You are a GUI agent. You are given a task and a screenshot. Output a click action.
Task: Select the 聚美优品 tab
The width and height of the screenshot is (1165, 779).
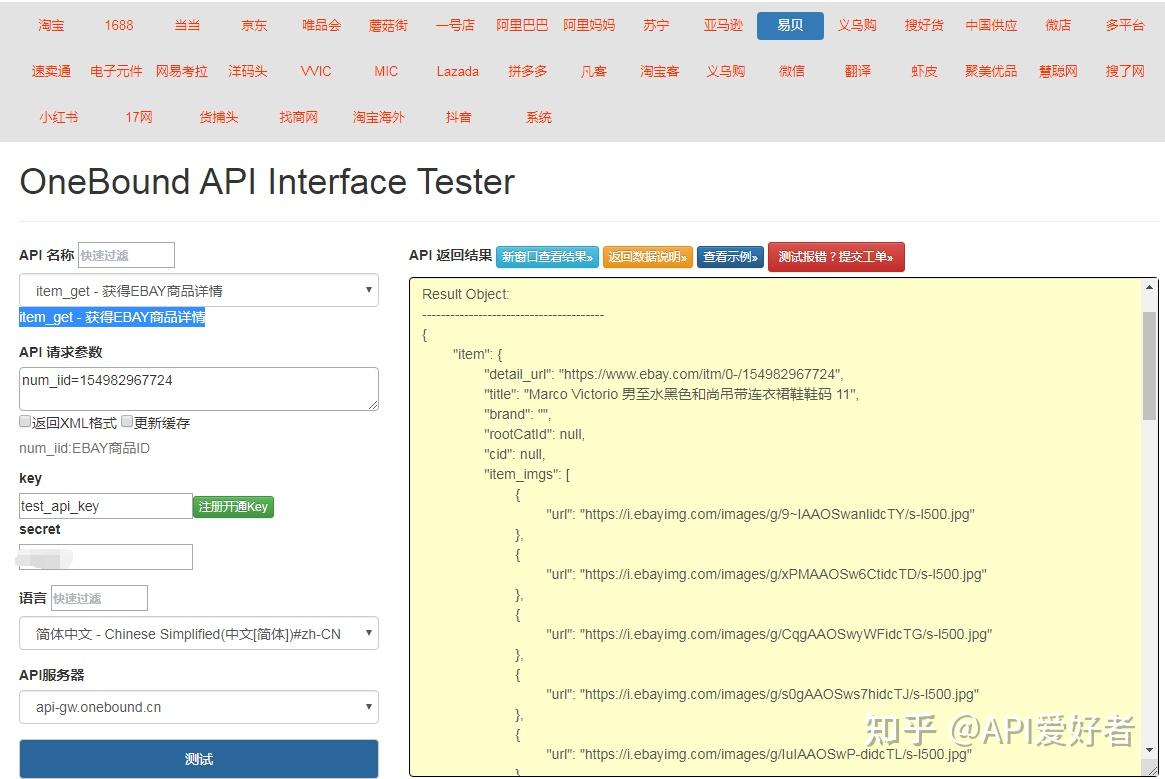[x=991, y=71]
